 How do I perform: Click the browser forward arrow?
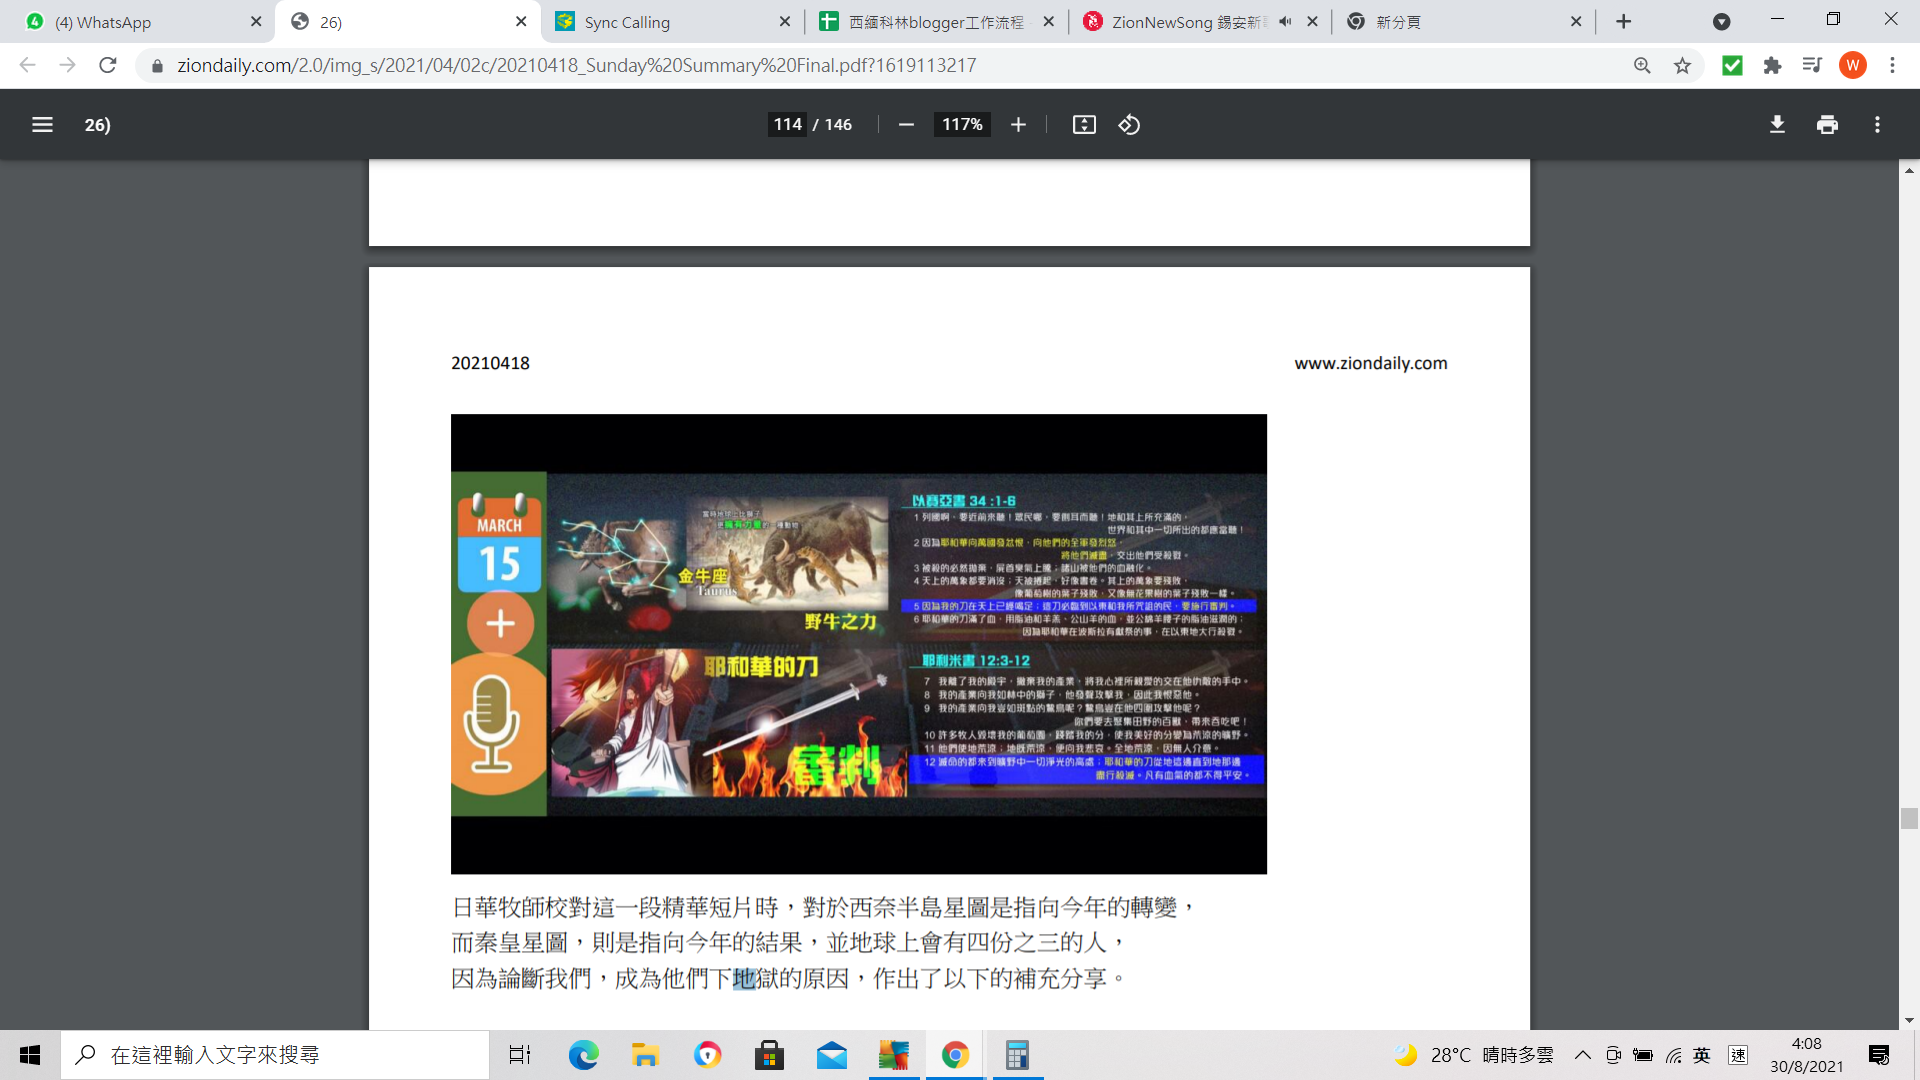pyautogui.click(x=67, y=65)
